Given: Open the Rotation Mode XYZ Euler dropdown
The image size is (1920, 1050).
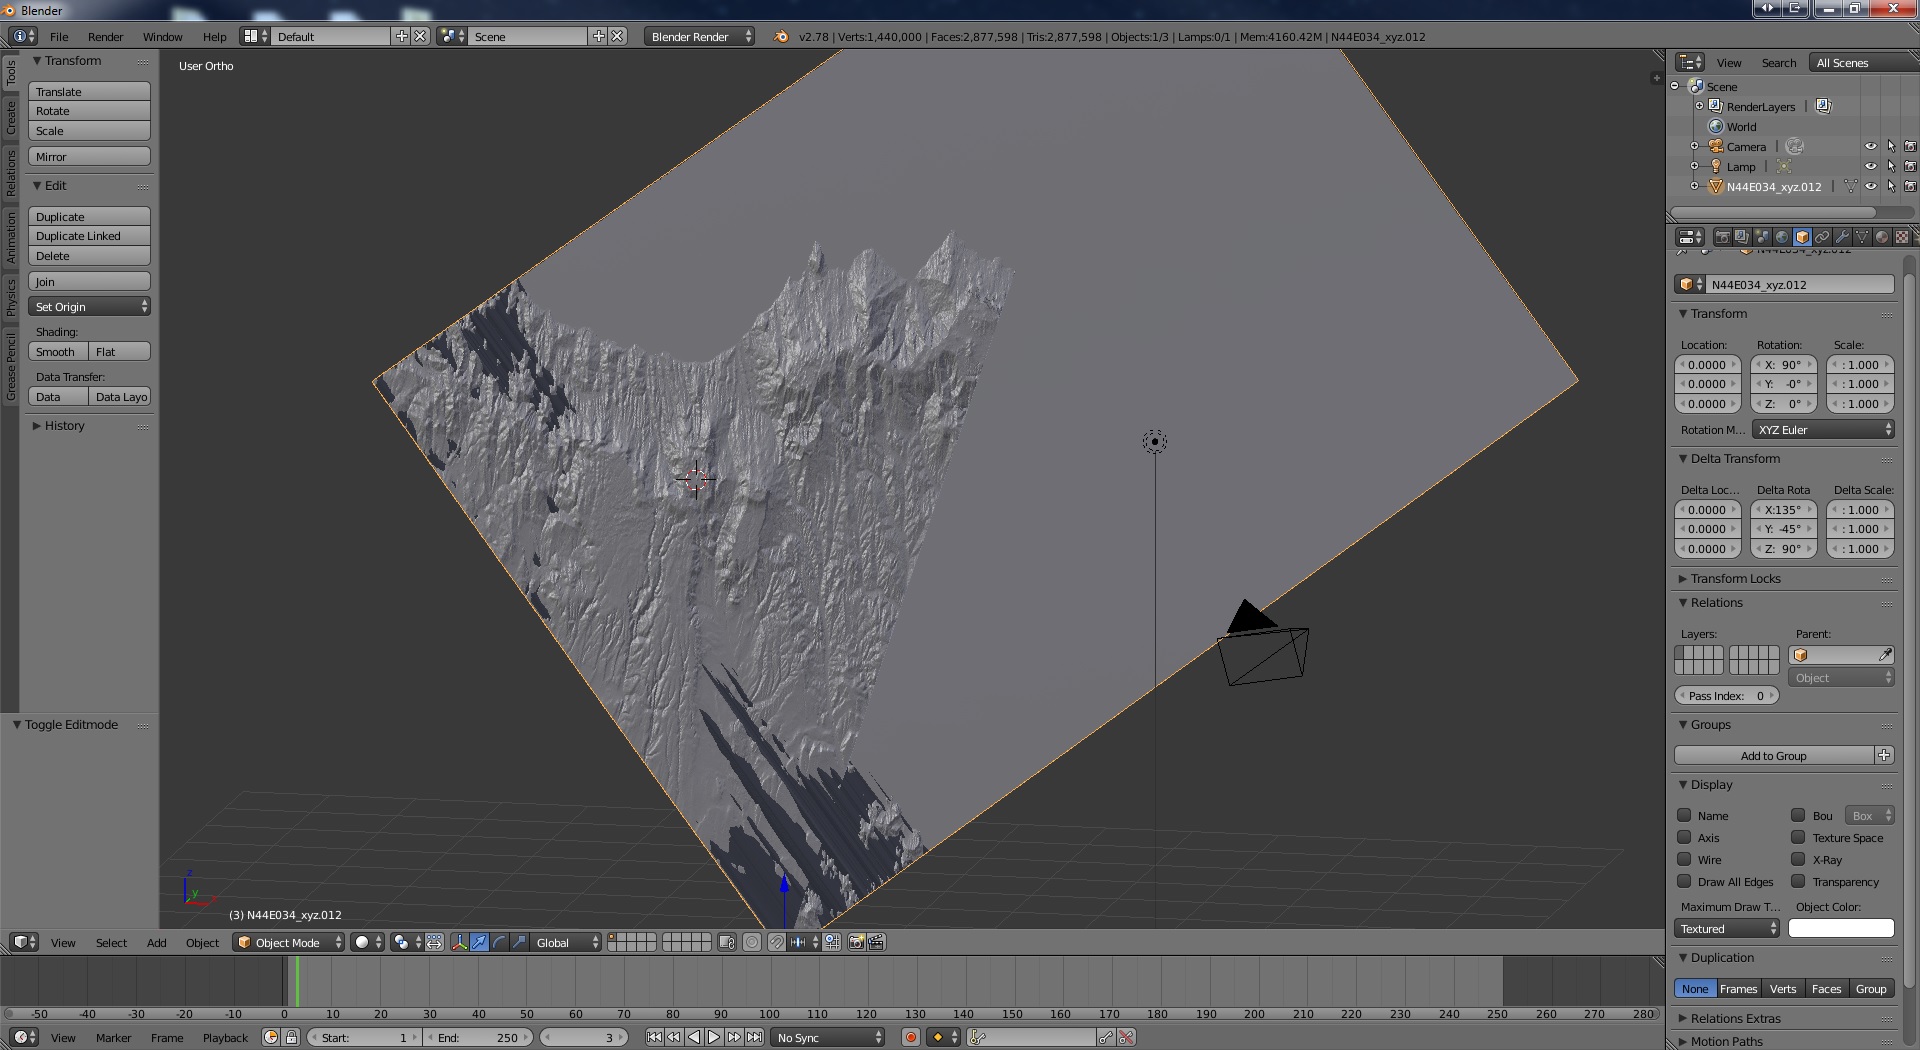Looking at the screenshot, I should [1824, 429].
